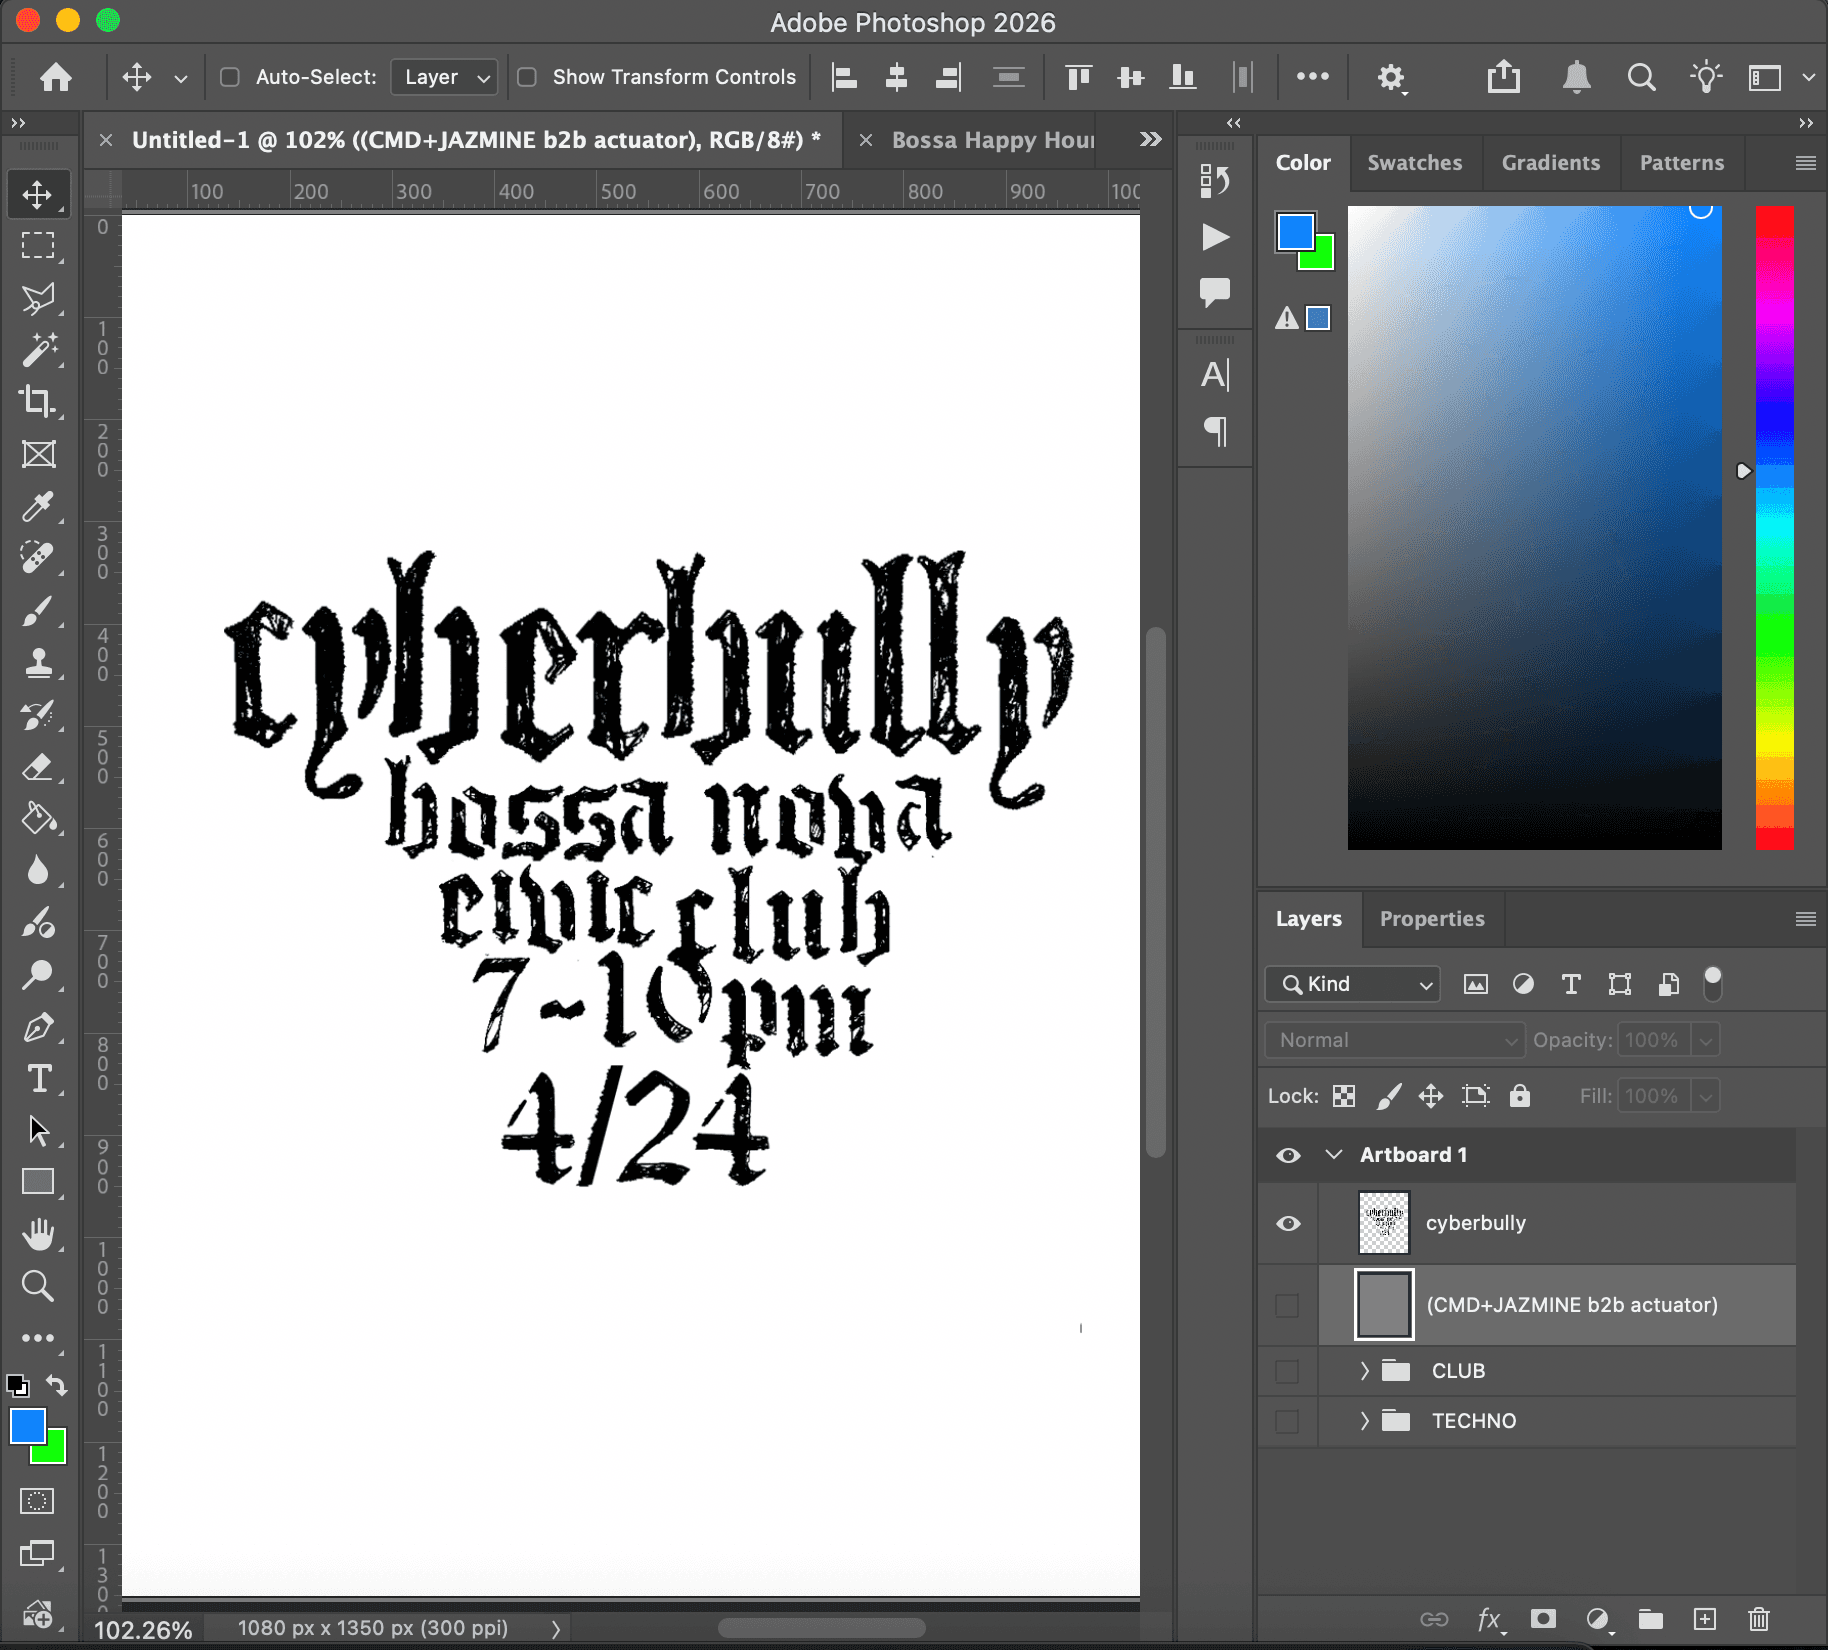Select the Paint Bucket tool
This screenshot has width=1828, height=1650.
tap(38, 819)
